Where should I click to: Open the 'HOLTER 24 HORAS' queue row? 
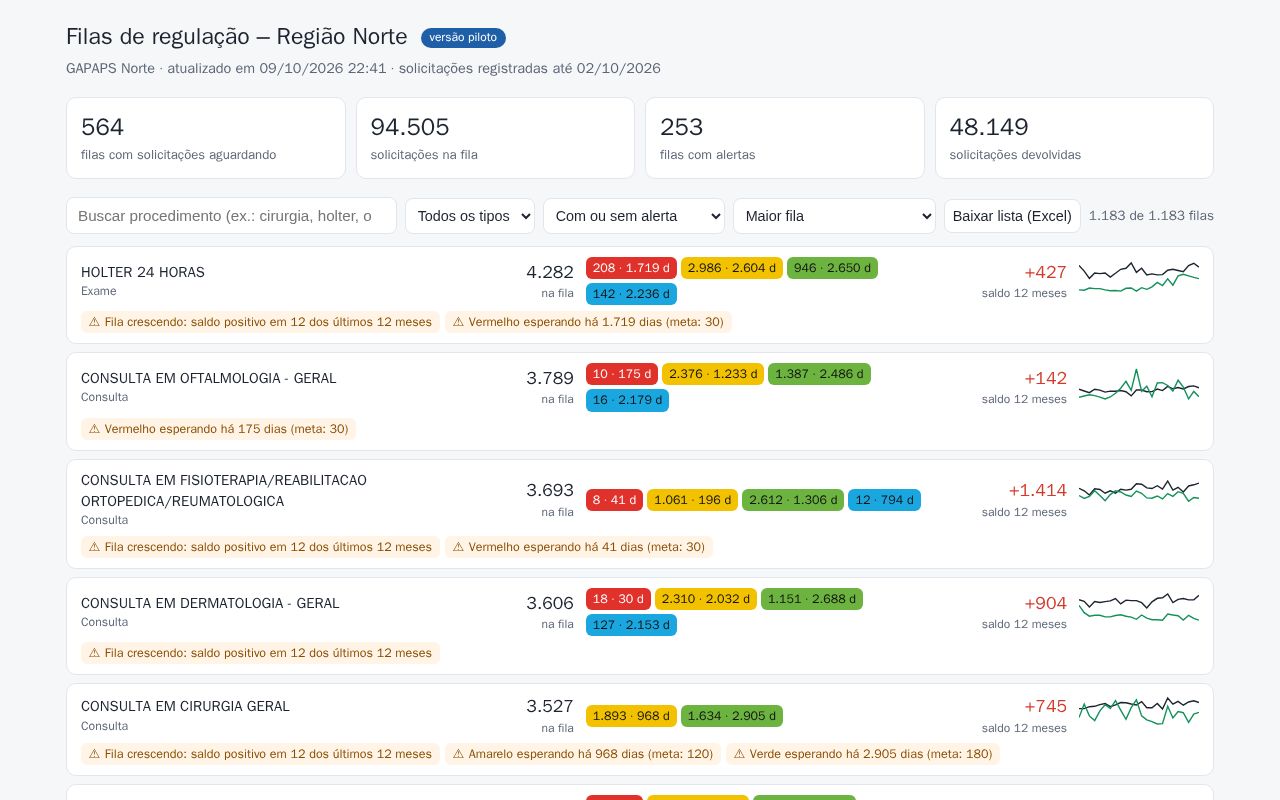pos(640,295)
